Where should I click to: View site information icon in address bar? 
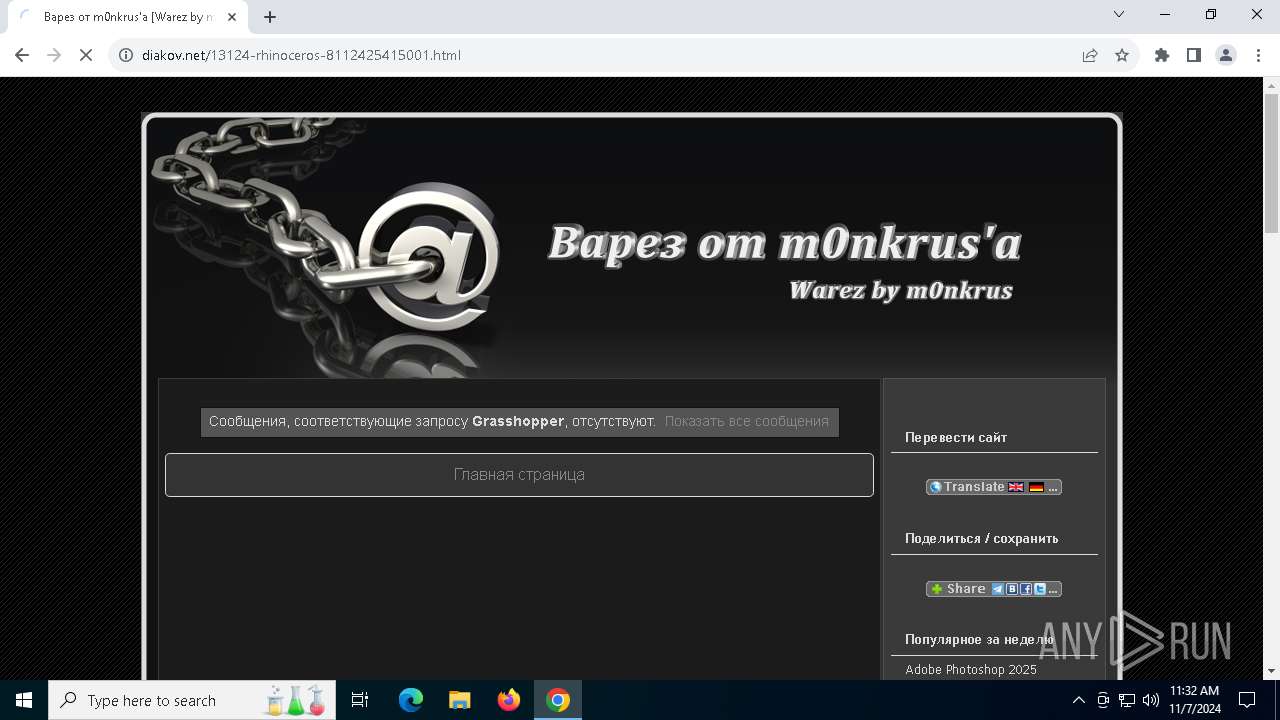pos(126,55)
